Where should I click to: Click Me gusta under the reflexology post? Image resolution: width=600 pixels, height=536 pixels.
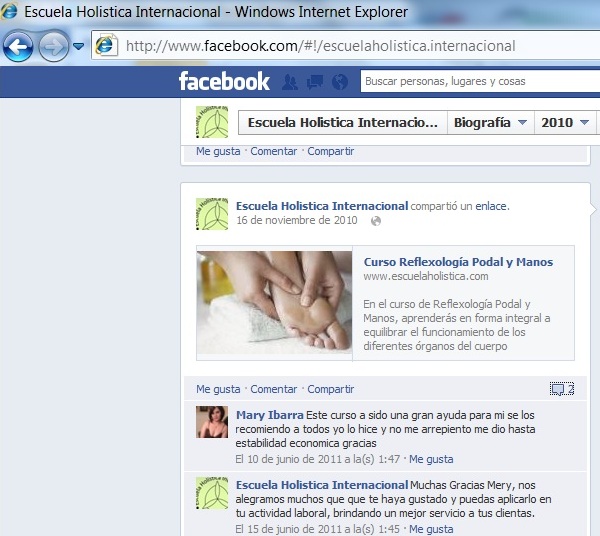pyautogui.click(x=218, y=389)
